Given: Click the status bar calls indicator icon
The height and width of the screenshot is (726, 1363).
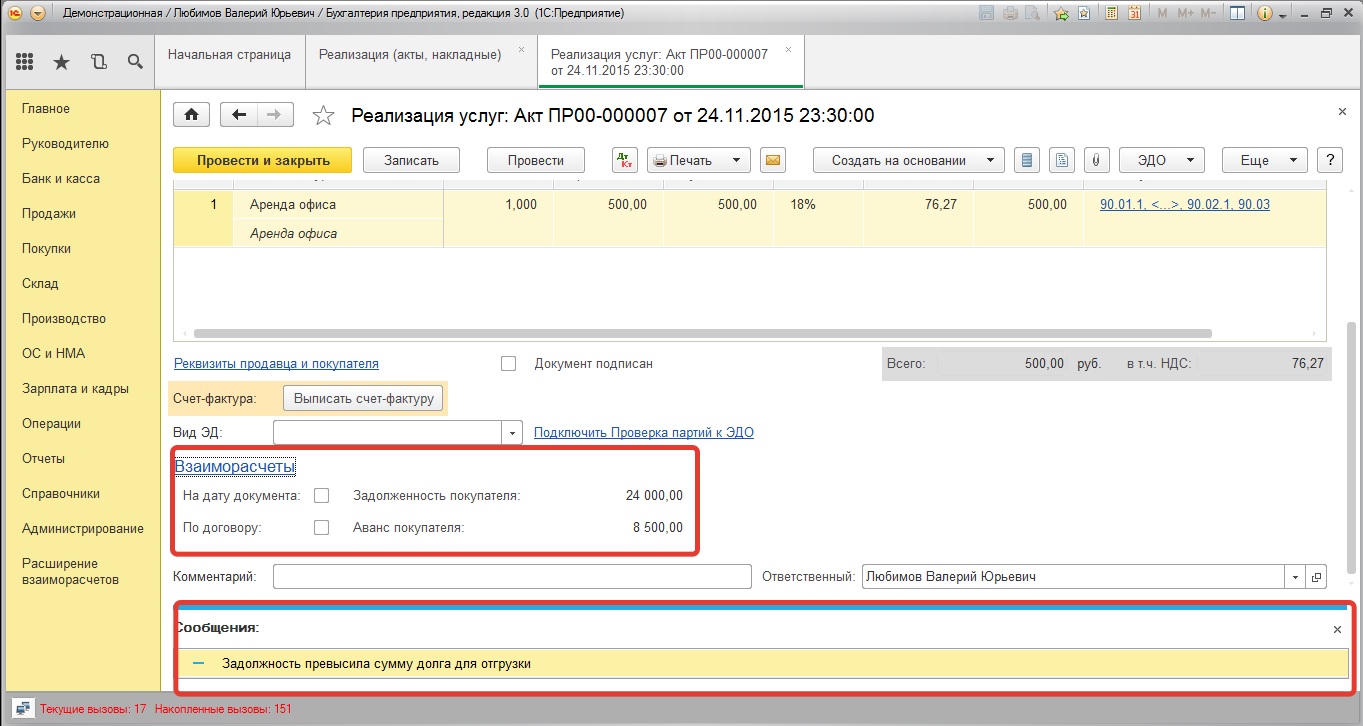Looking at the screenshot, I should pos(21,708).
